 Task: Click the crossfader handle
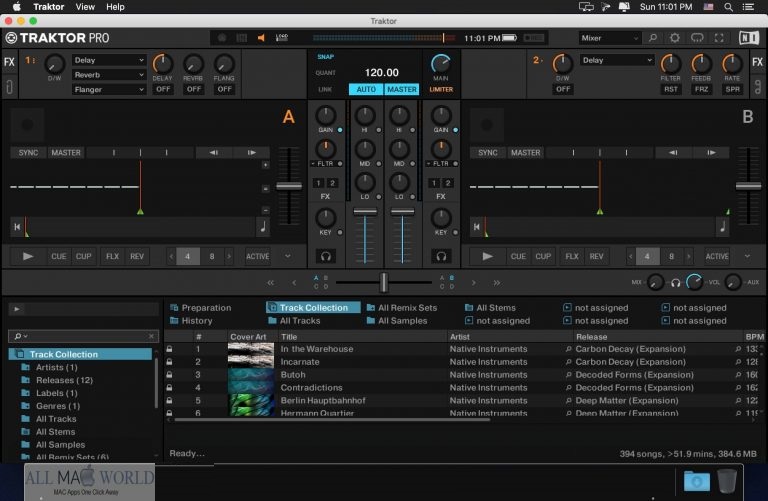(384, 283)
